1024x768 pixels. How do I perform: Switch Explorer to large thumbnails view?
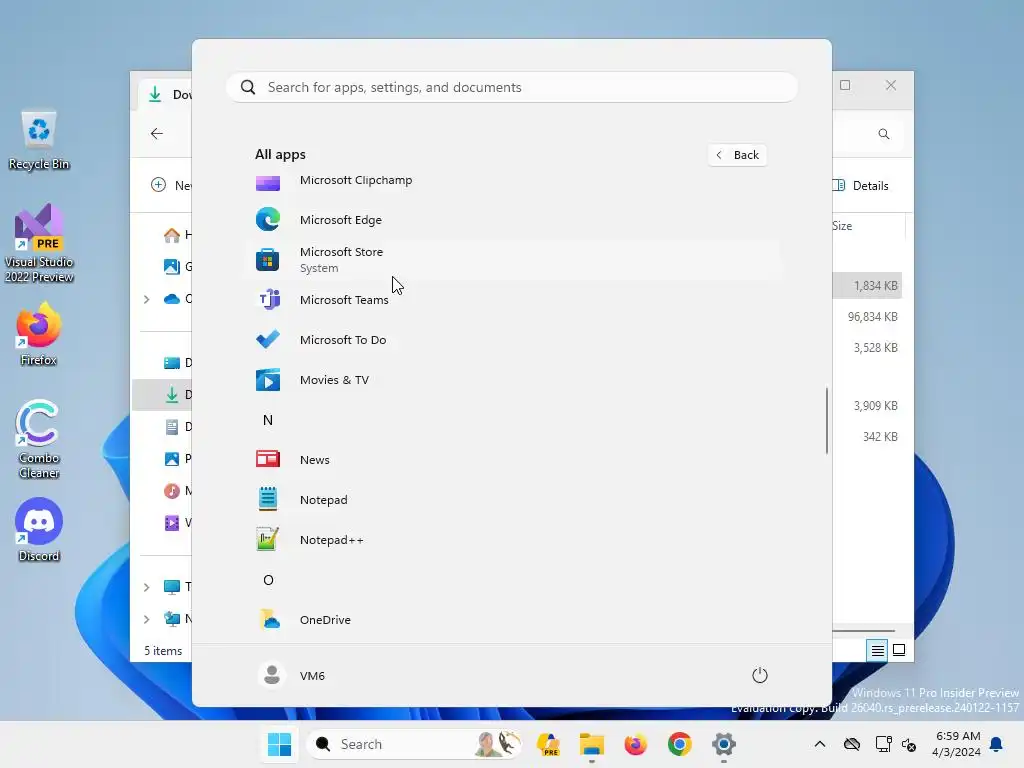click(899, 650)
